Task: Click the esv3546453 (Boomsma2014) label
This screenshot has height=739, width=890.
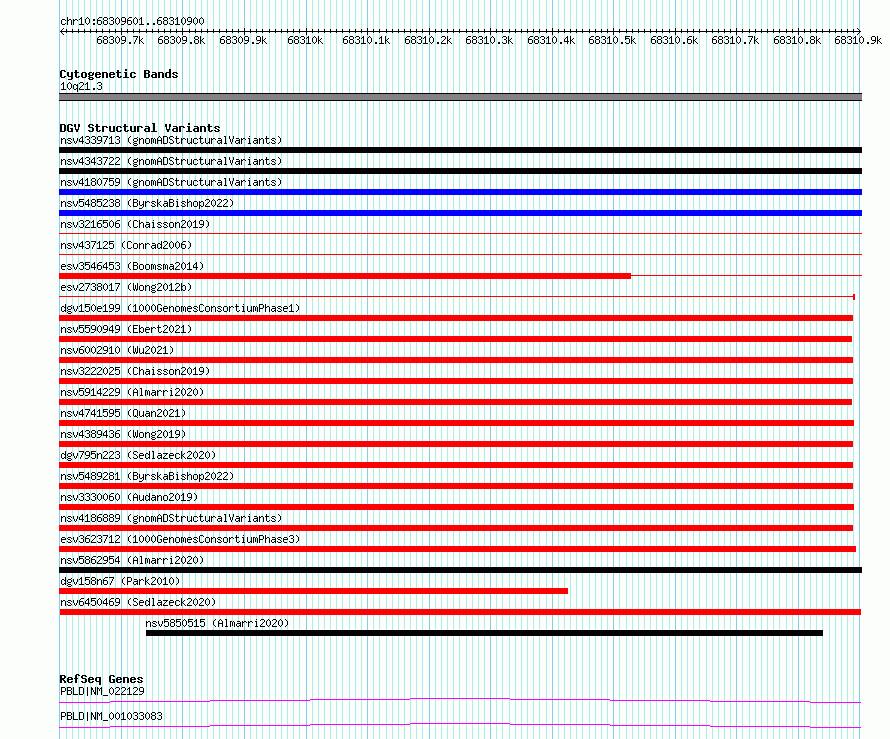Action: coord(132,266)
